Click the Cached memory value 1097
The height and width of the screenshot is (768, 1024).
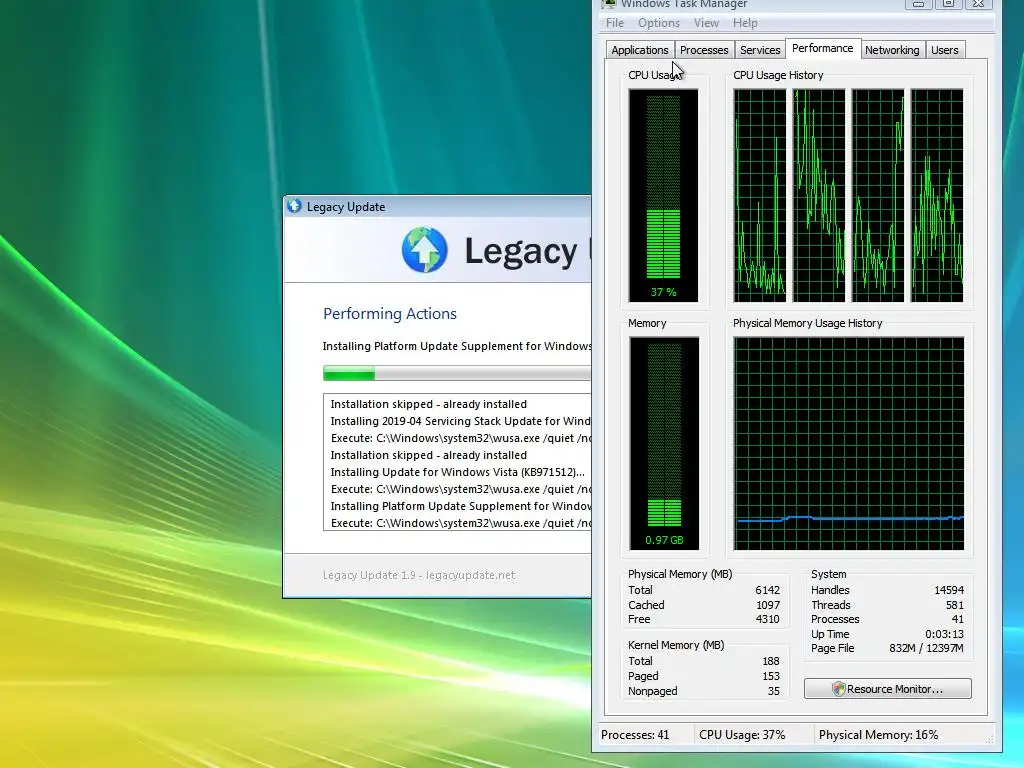pos(768,605)
